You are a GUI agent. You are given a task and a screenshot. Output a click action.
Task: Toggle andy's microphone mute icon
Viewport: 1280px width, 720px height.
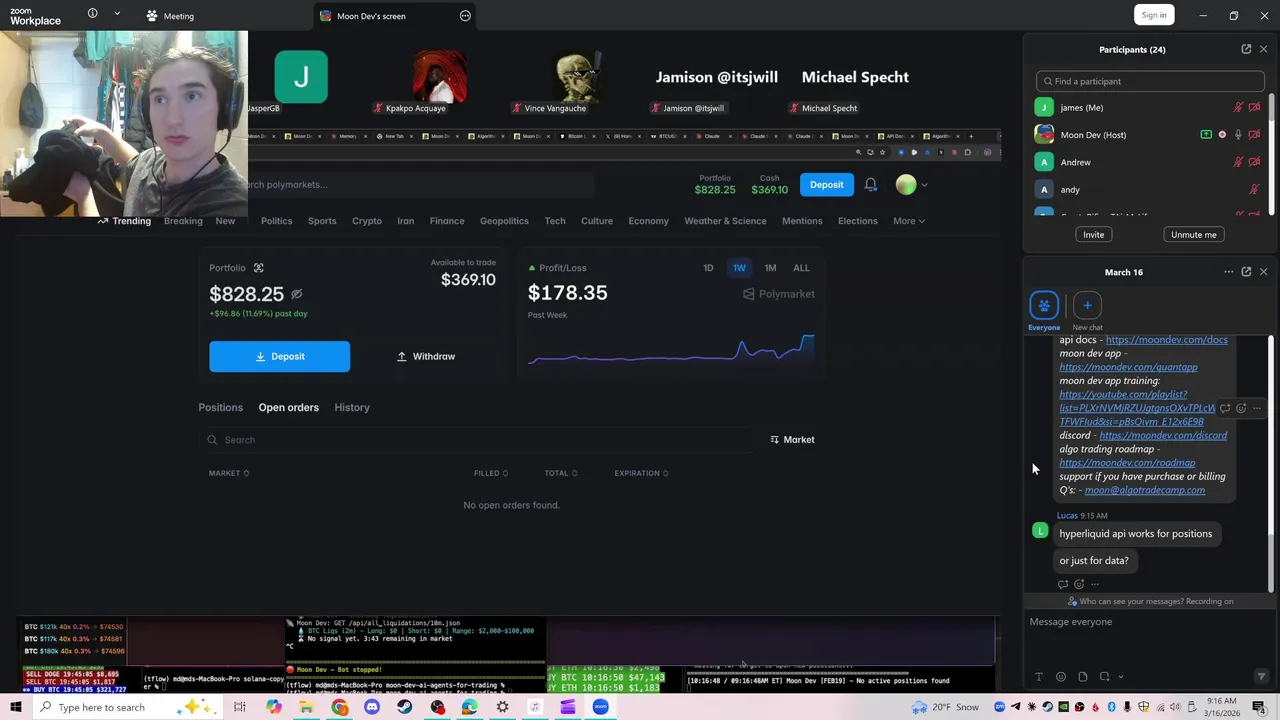pyautogui.click(x=1254, y=189)
